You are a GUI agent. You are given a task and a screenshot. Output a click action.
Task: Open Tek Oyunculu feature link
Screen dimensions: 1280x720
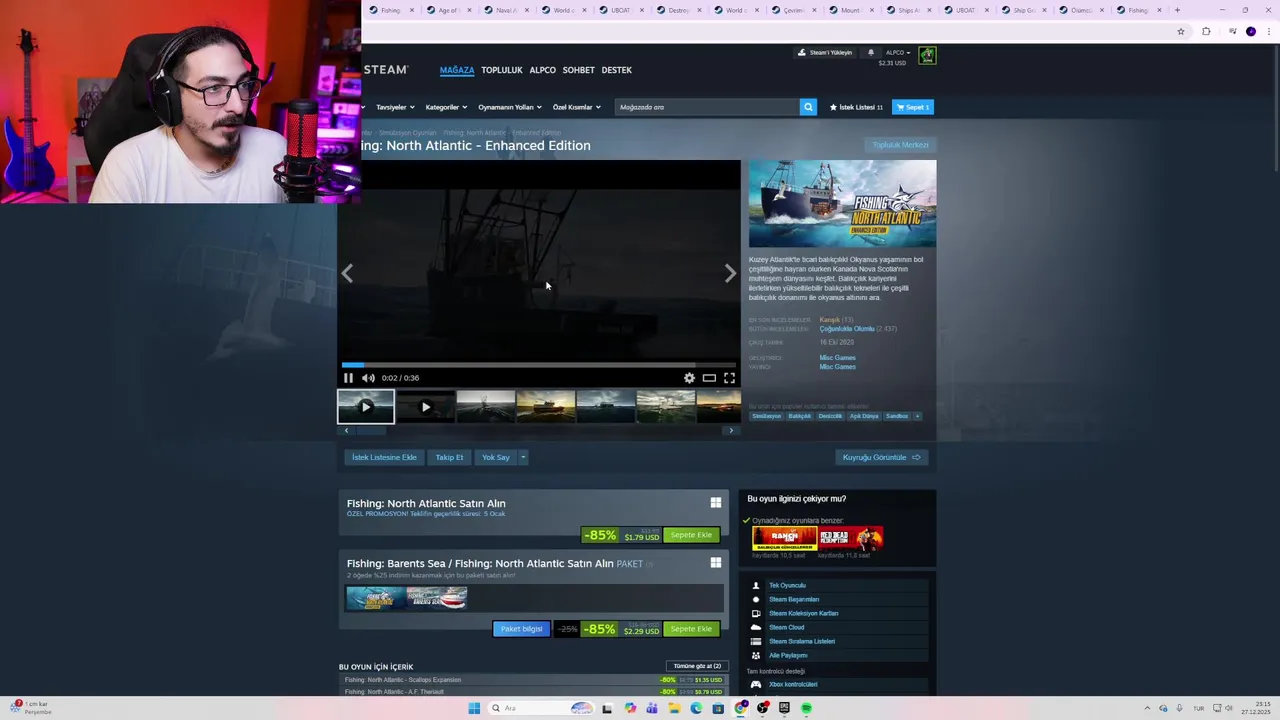(787, 585)
